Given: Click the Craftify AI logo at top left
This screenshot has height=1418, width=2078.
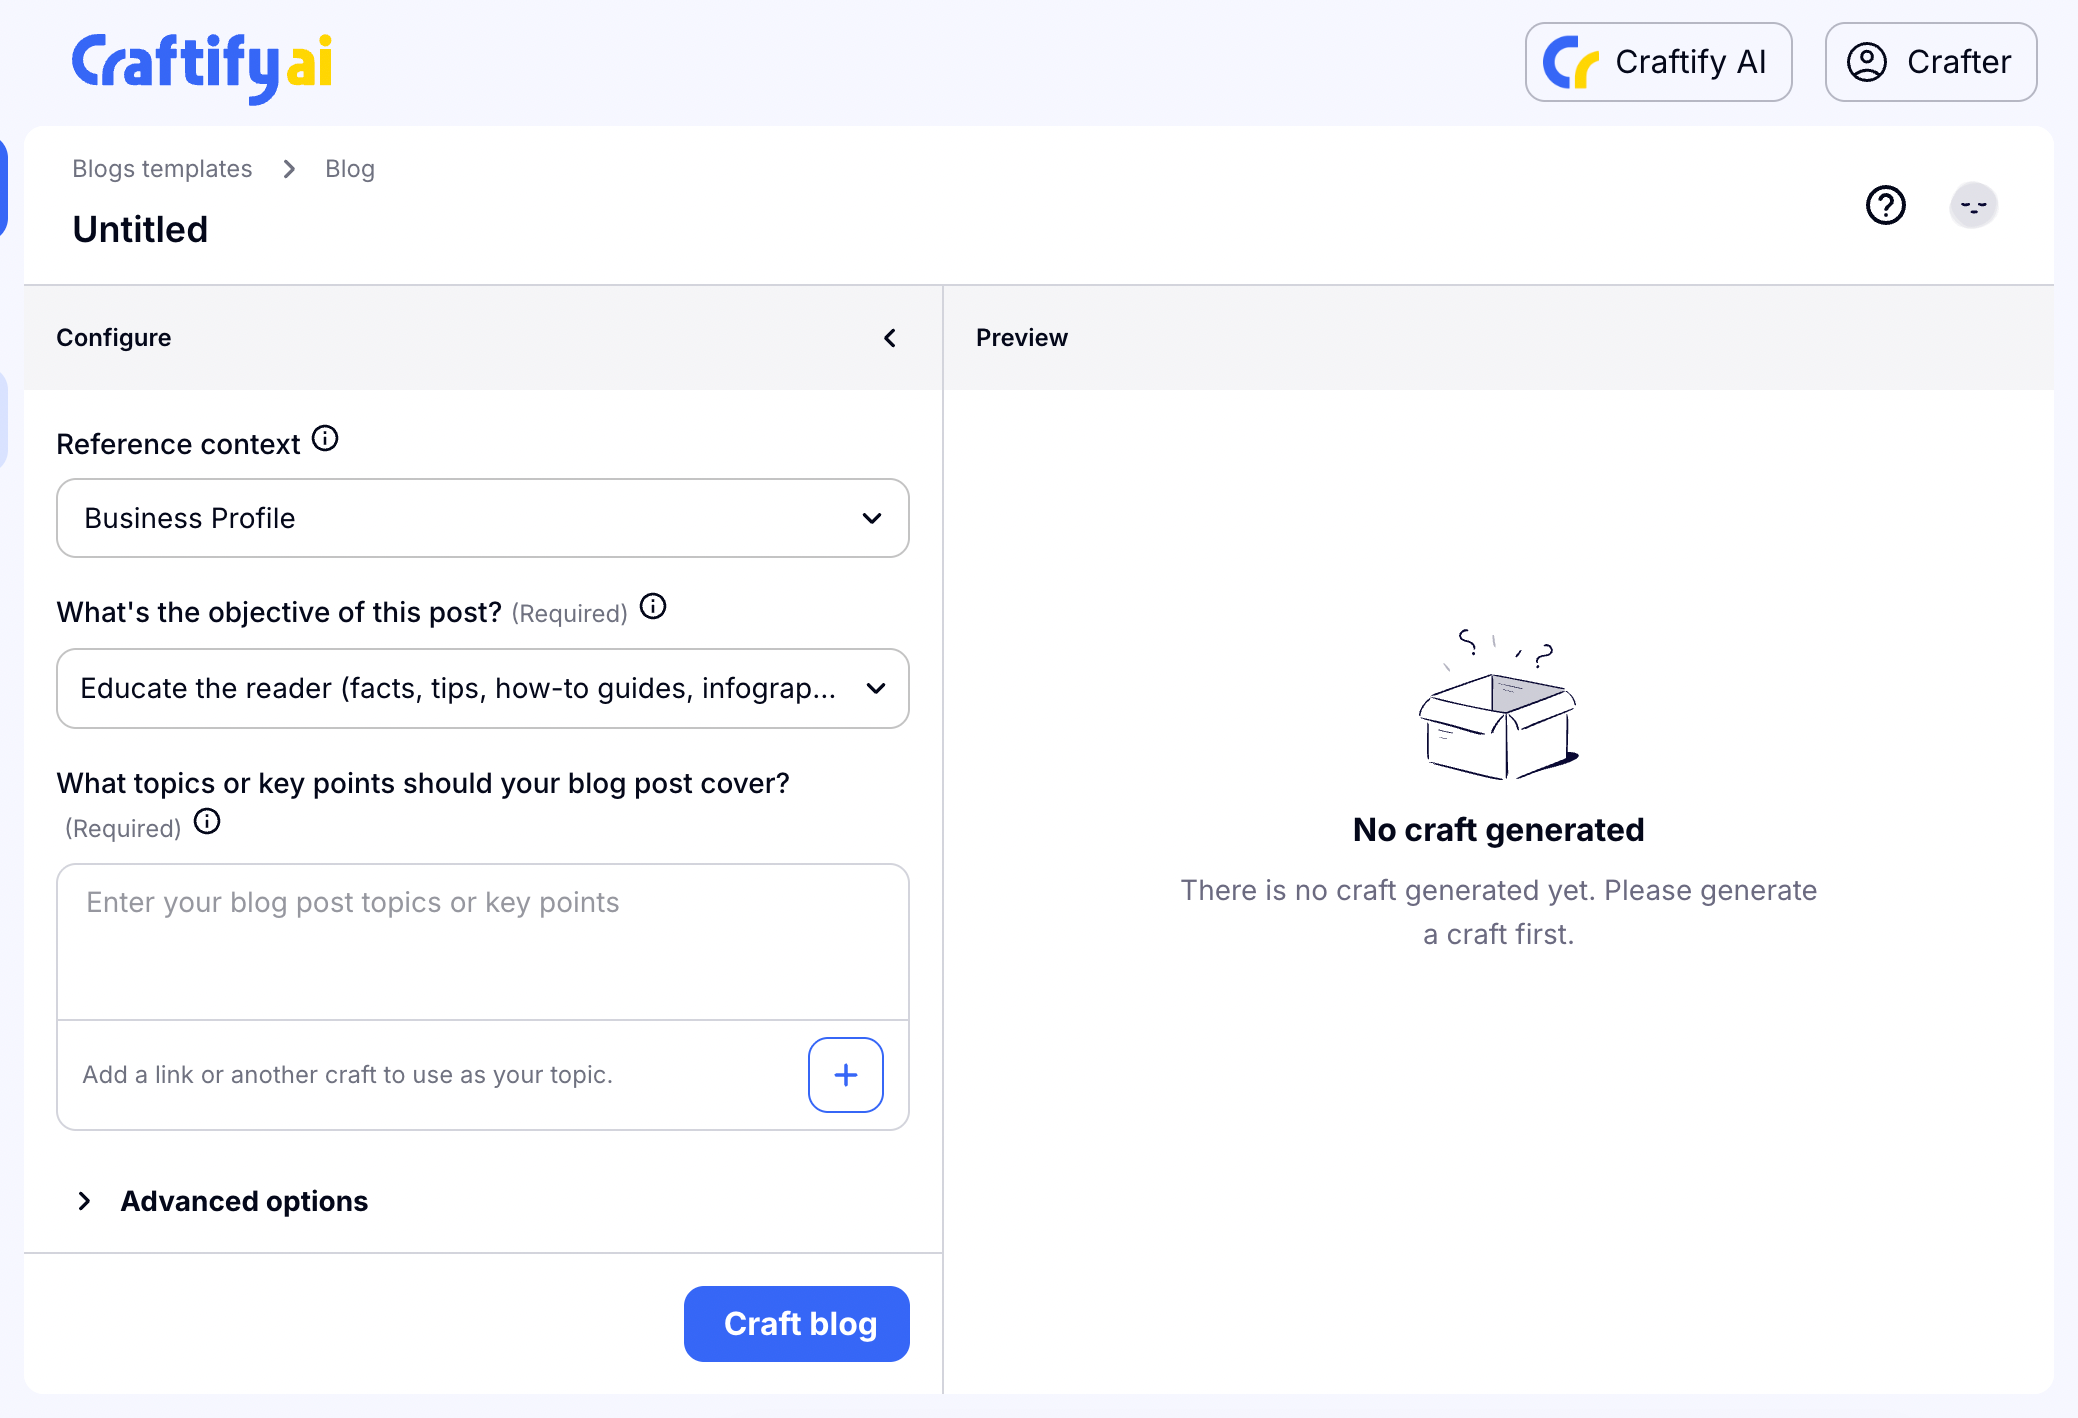Looking at the screenshot, I should coord(201,64).
